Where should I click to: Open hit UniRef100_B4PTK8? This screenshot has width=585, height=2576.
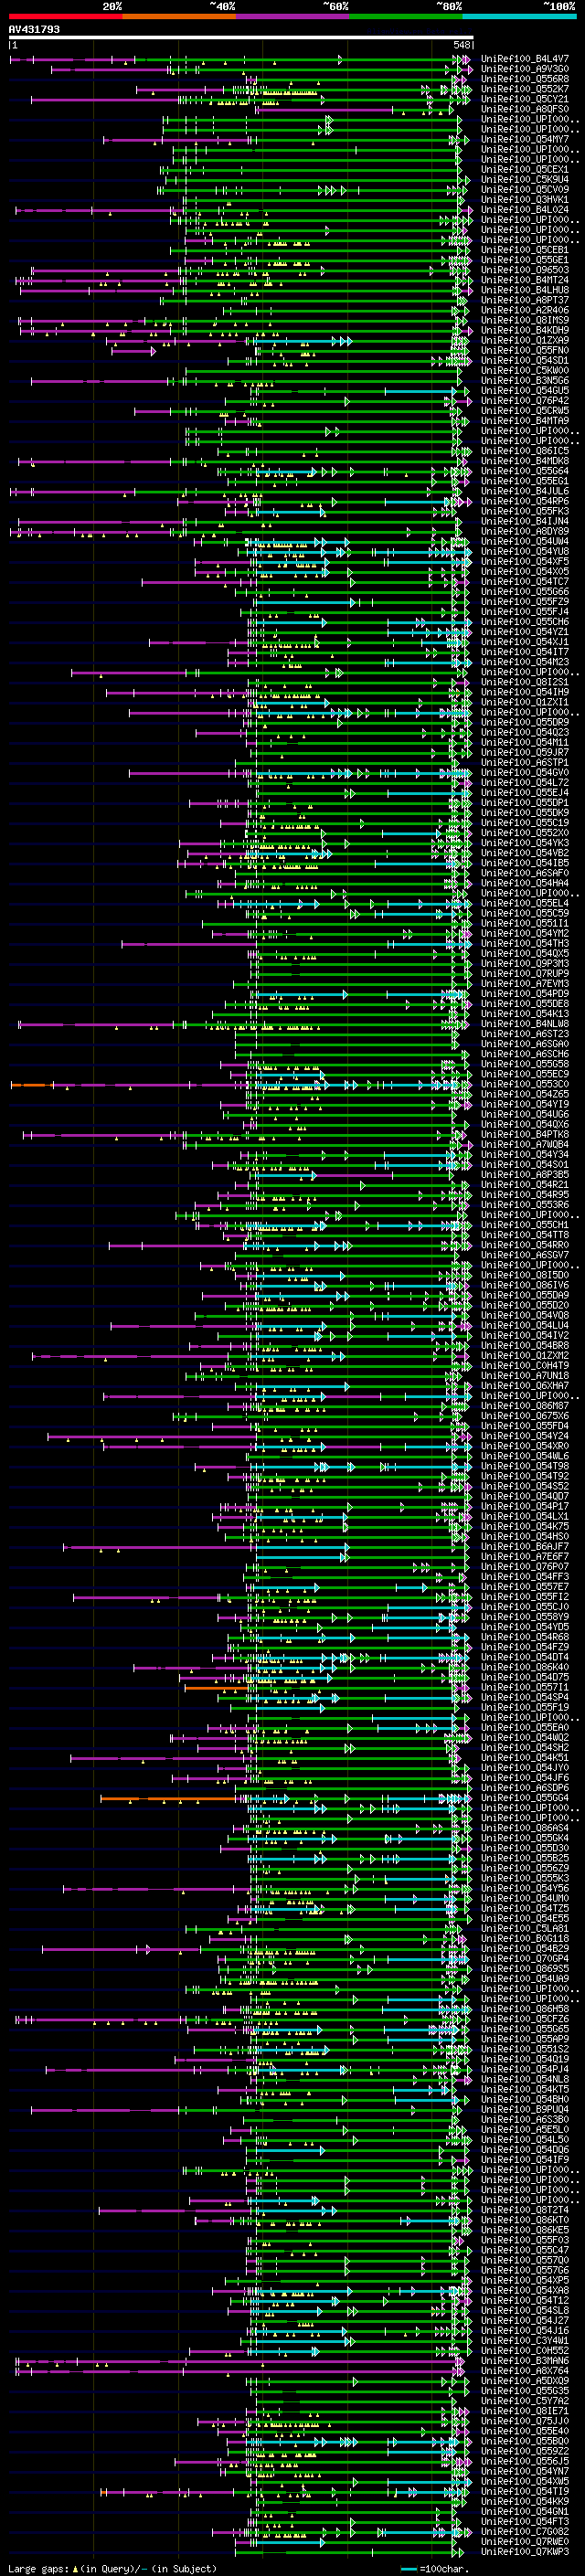click(x=525, y=1134)
